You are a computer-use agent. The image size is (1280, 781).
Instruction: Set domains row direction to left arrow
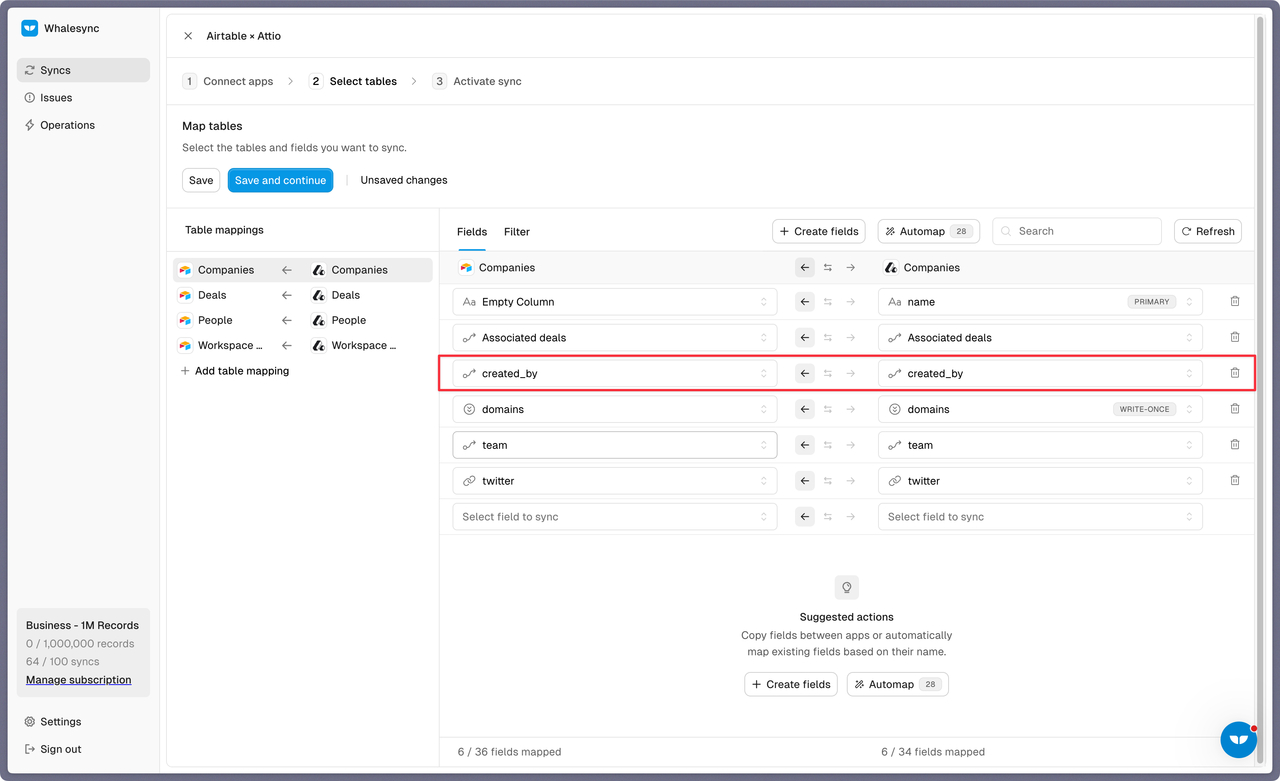pos(805,409)
